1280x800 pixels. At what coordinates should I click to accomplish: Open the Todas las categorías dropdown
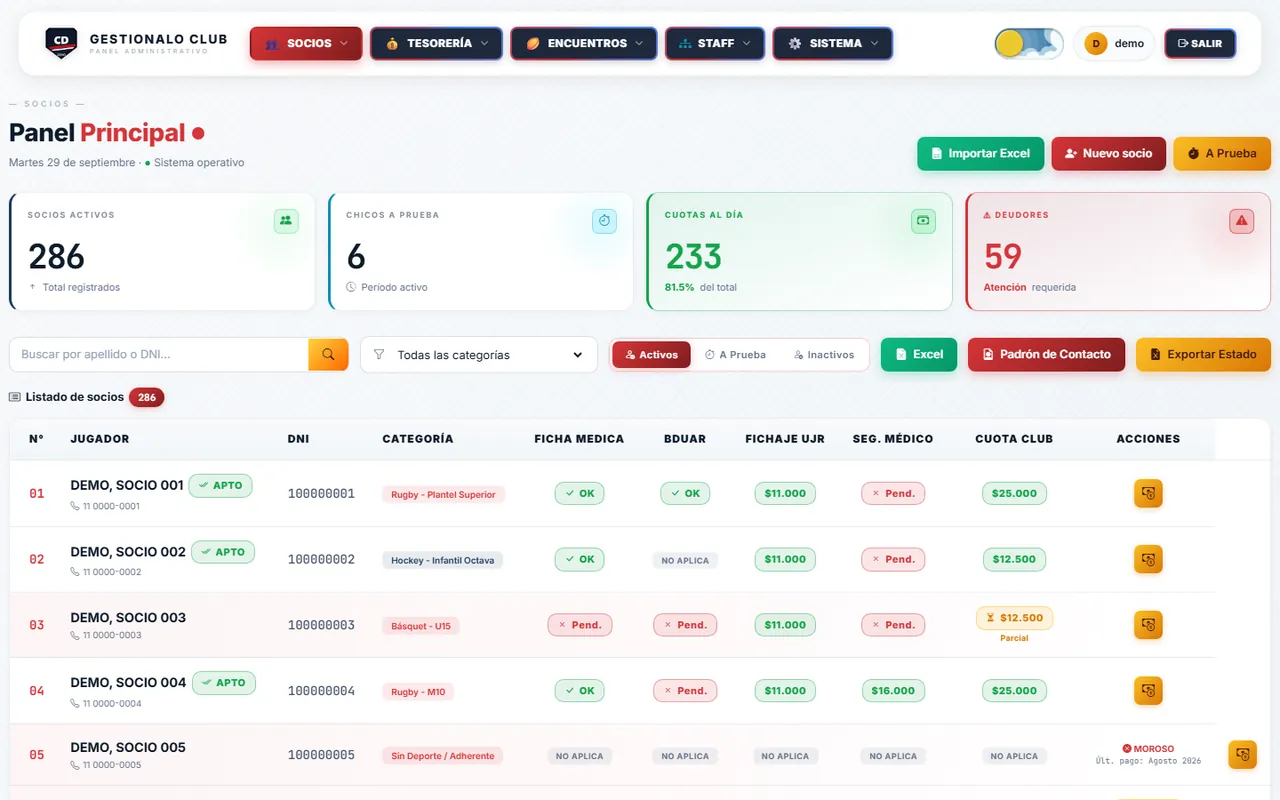click(479, 355)
